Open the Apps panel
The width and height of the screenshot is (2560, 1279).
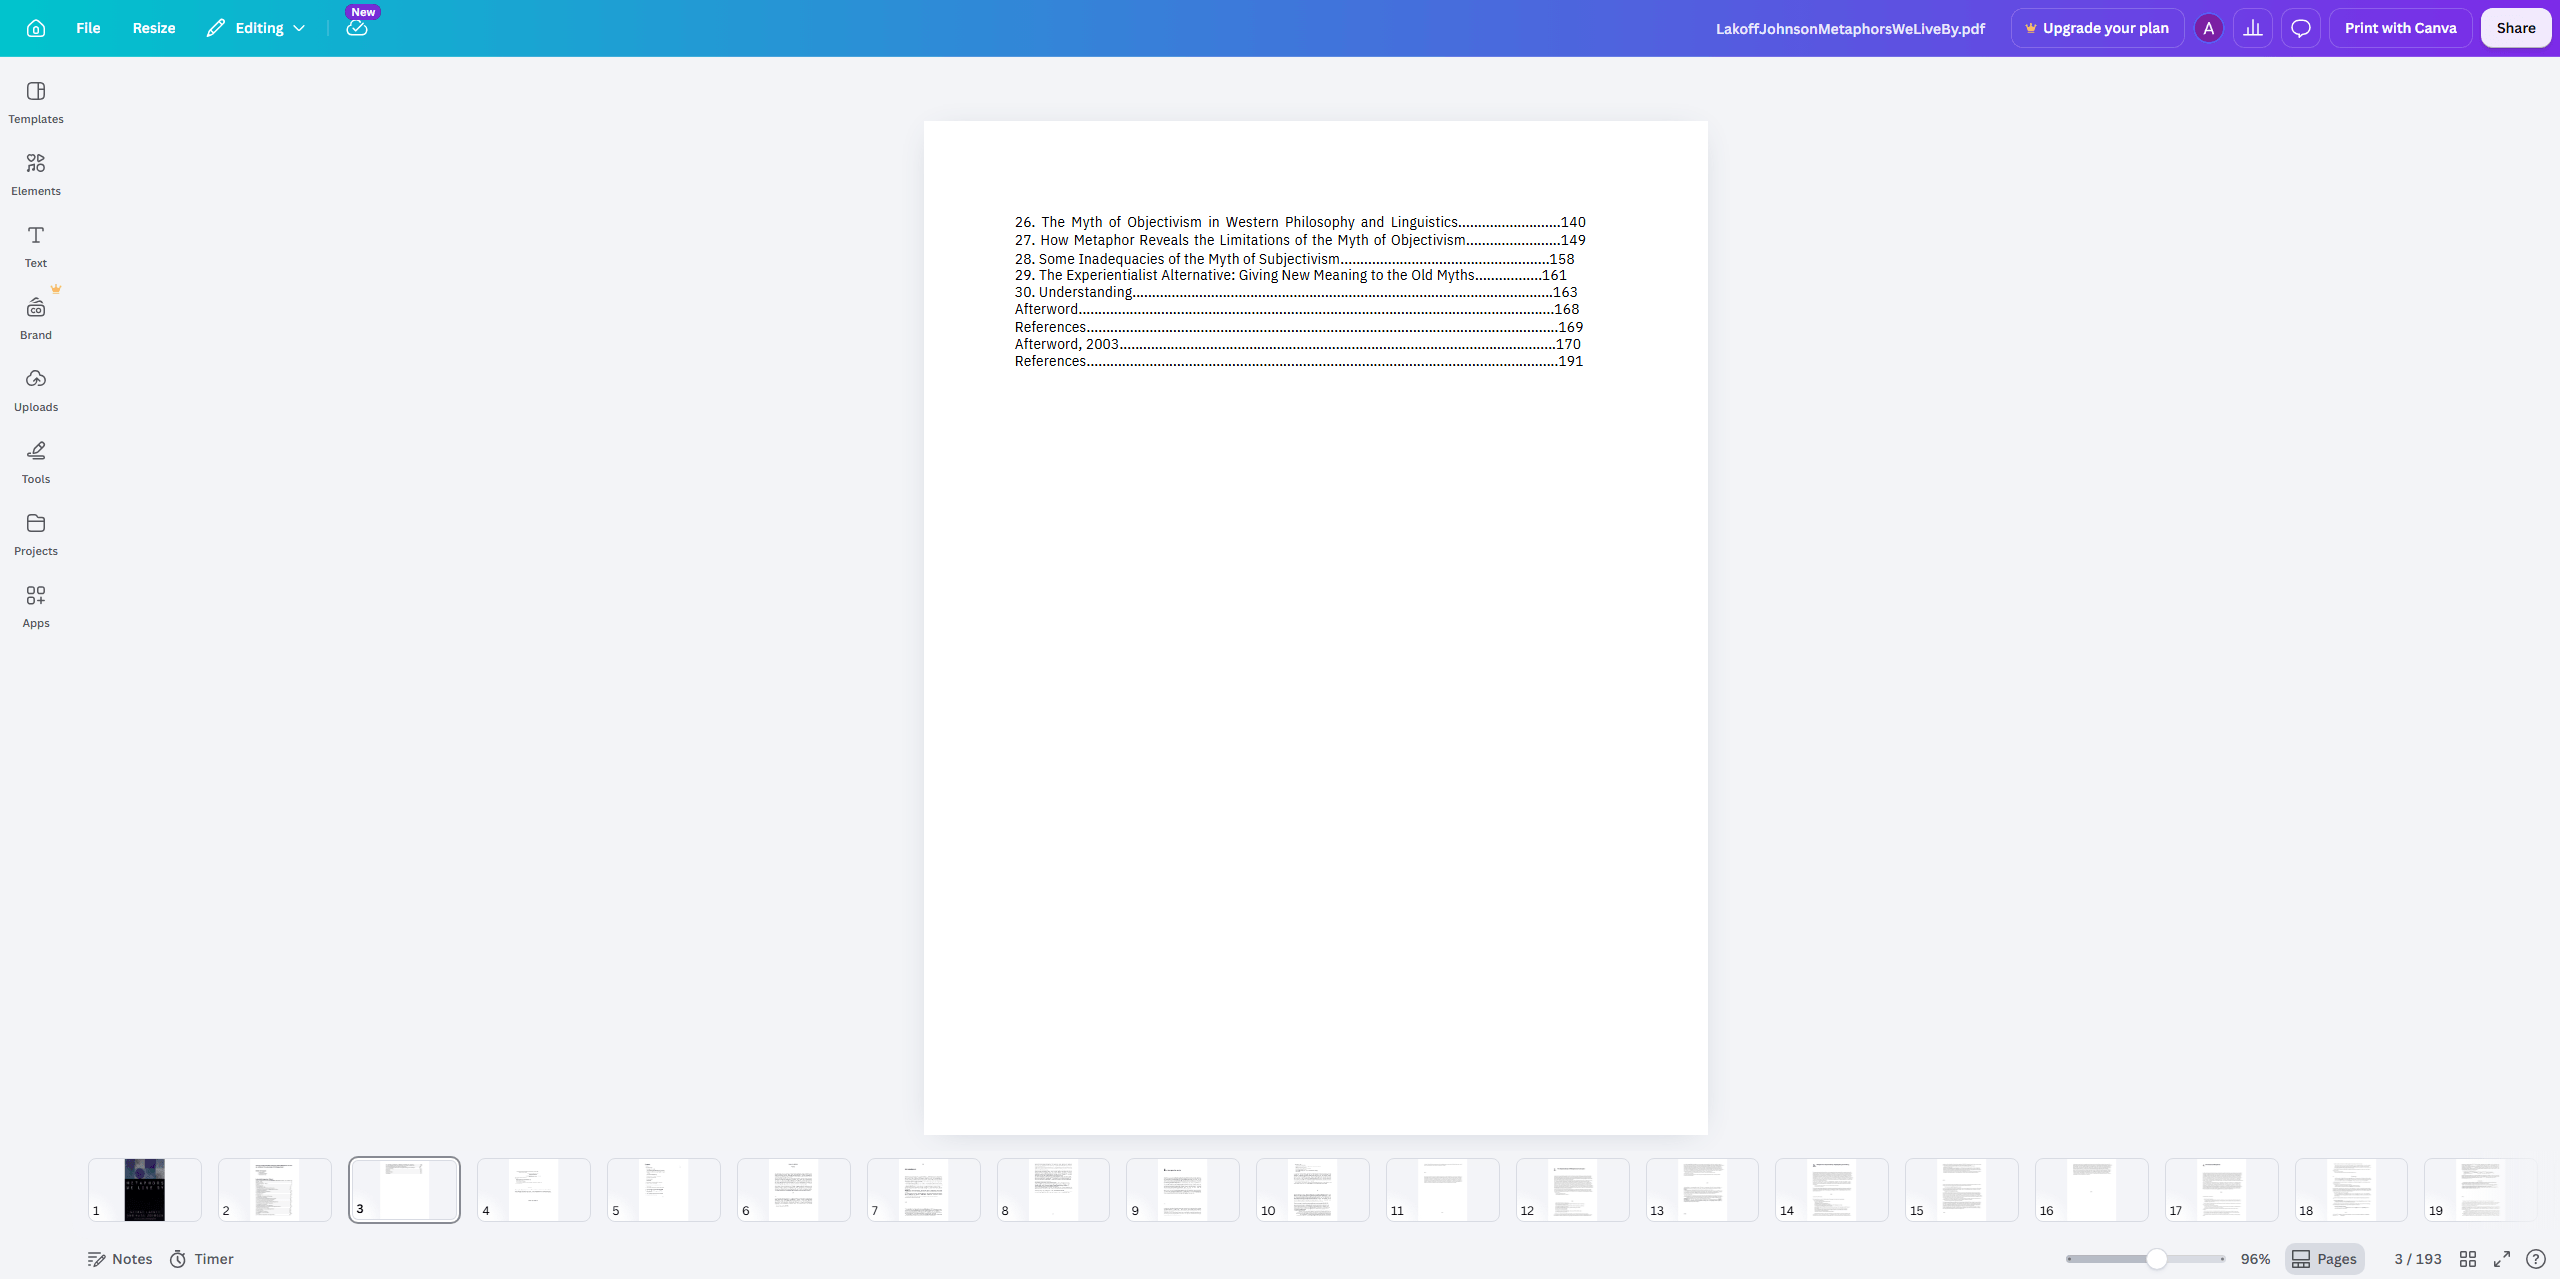click(x=36, y=607)
